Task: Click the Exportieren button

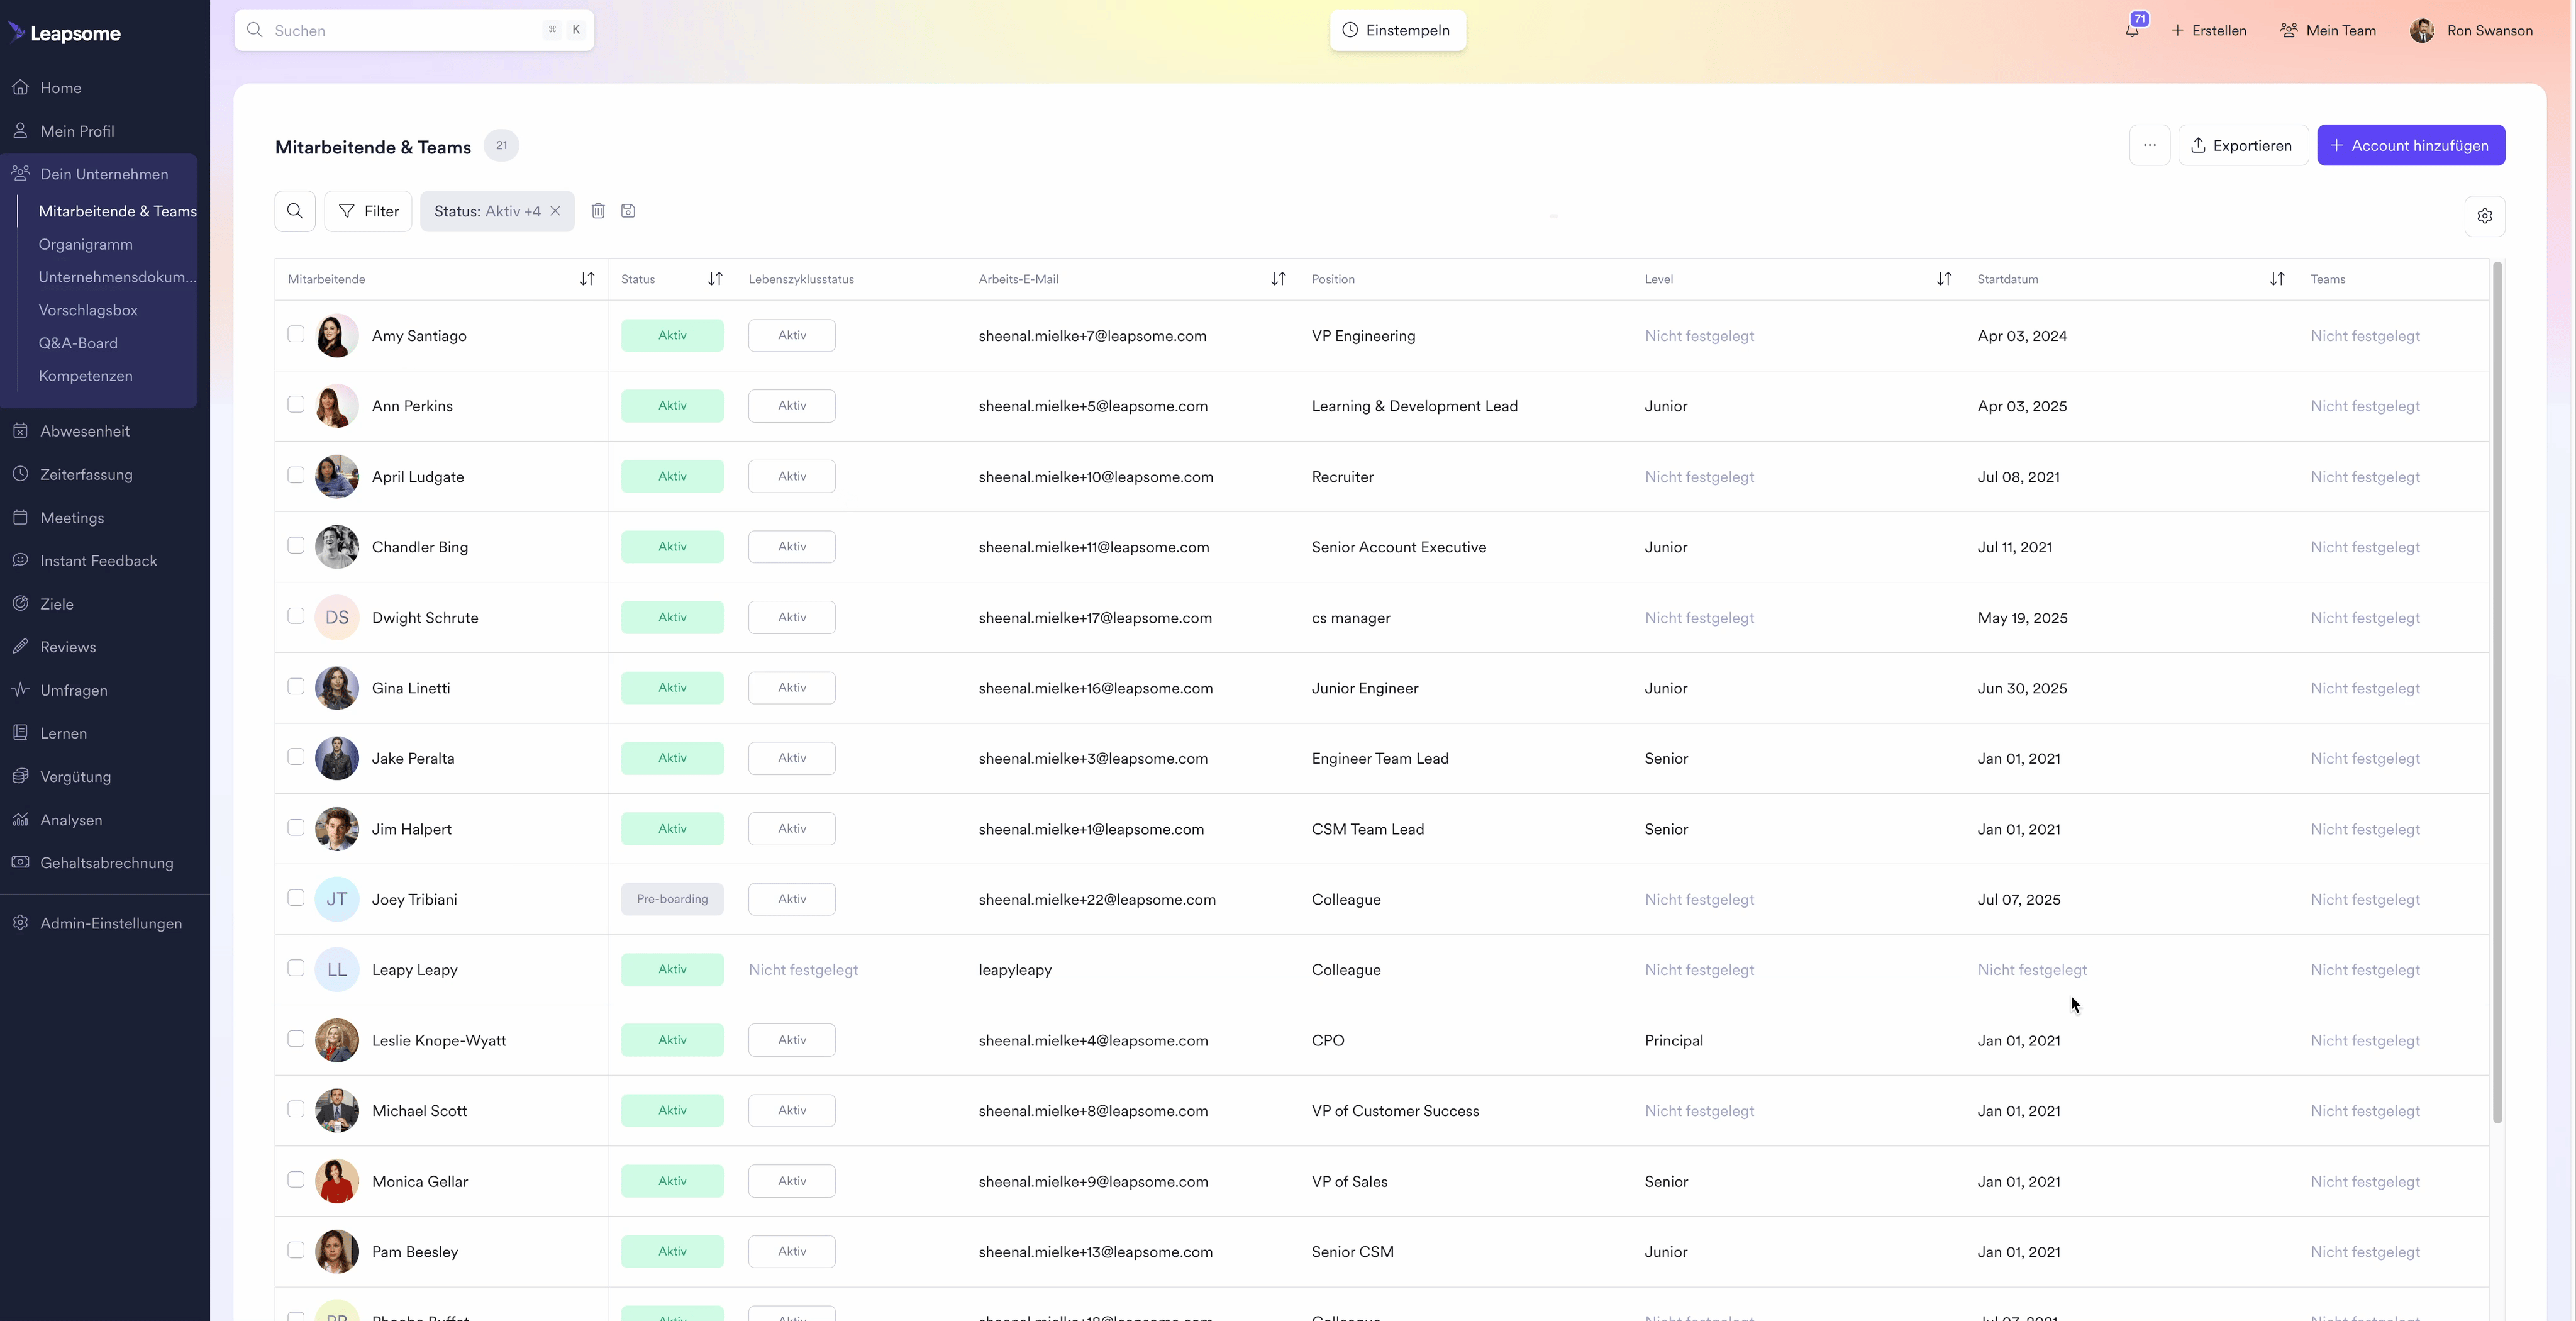Action: pyautogui.click(x=2242, y=145)
